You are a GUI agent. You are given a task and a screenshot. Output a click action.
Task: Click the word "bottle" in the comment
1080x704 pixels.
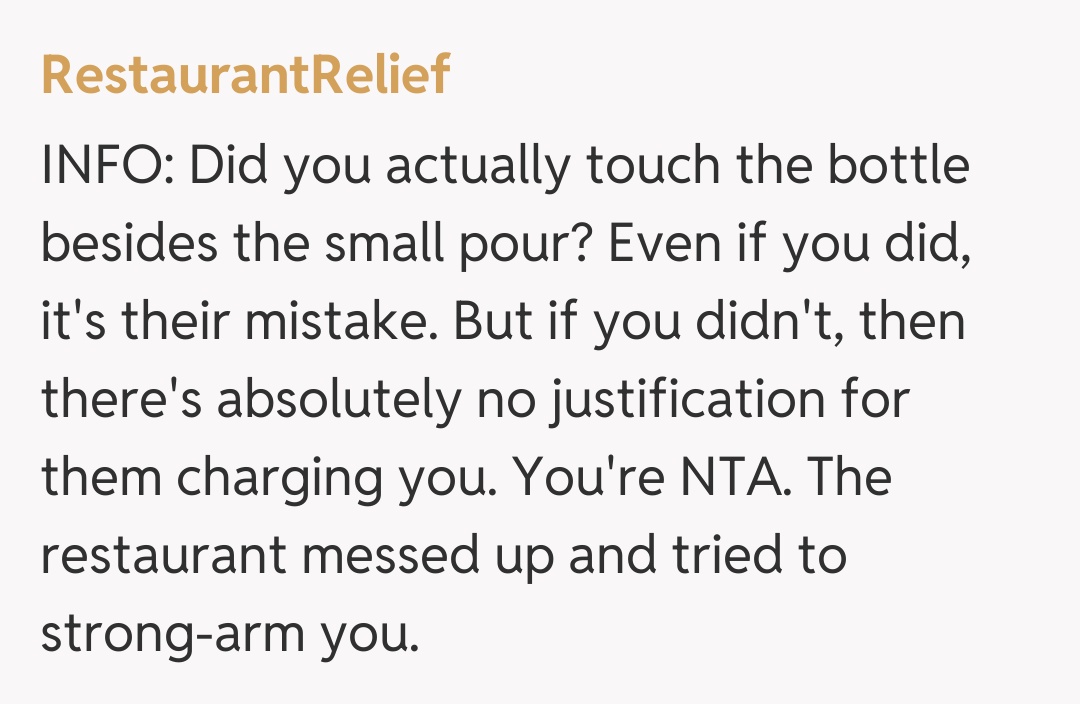click(x=898, y=167)
